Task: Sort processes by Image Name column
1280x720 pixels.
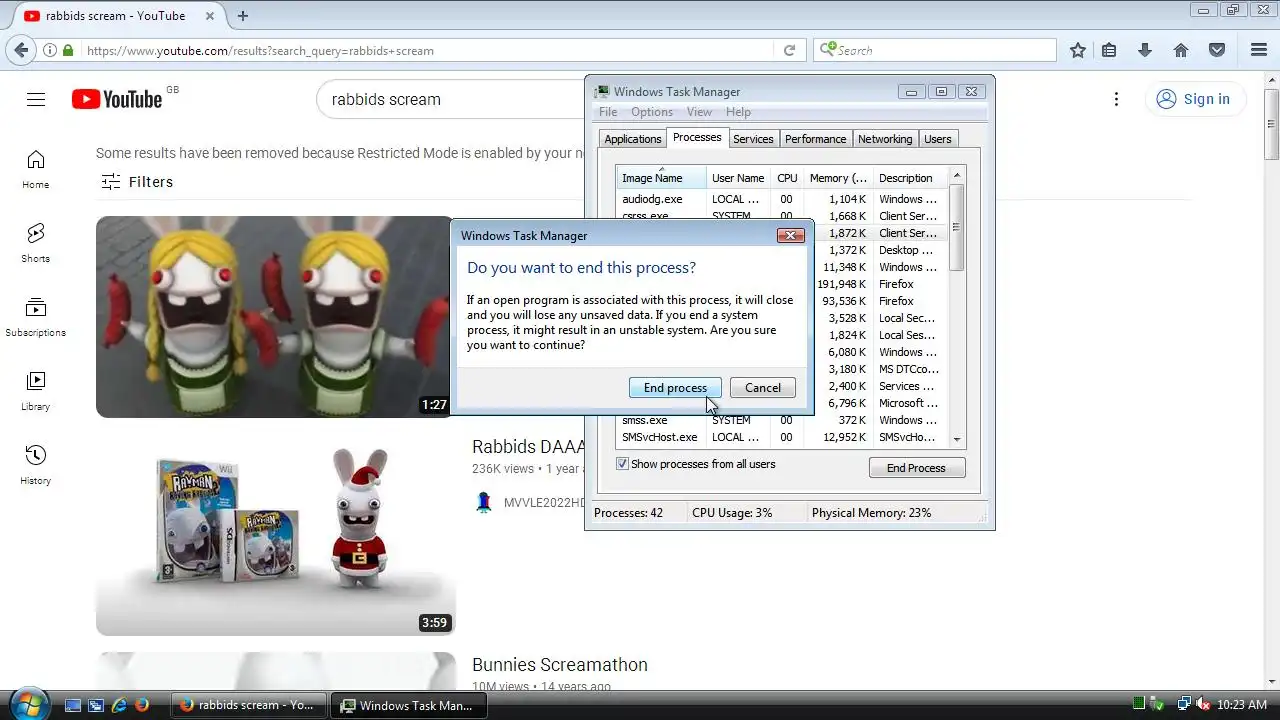Action: (661, 178)
